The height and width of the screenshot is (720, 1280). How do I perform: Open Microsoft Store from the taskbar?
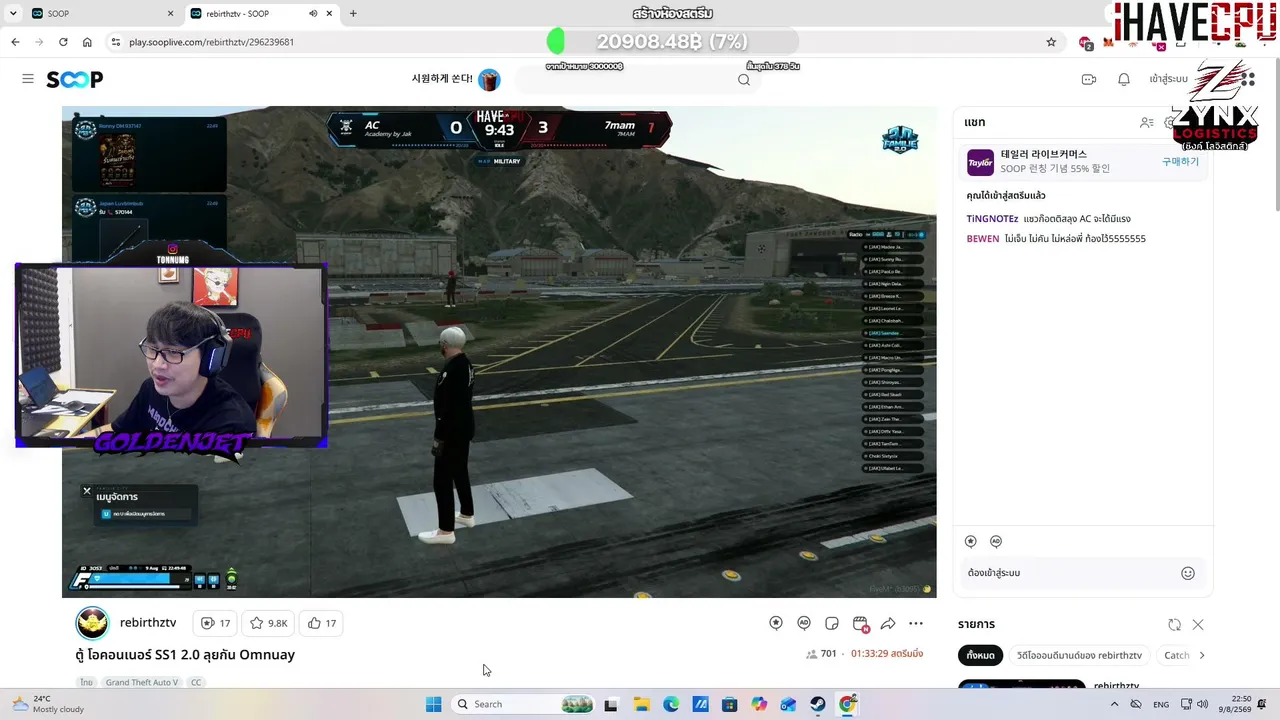(x=730, y=704)
